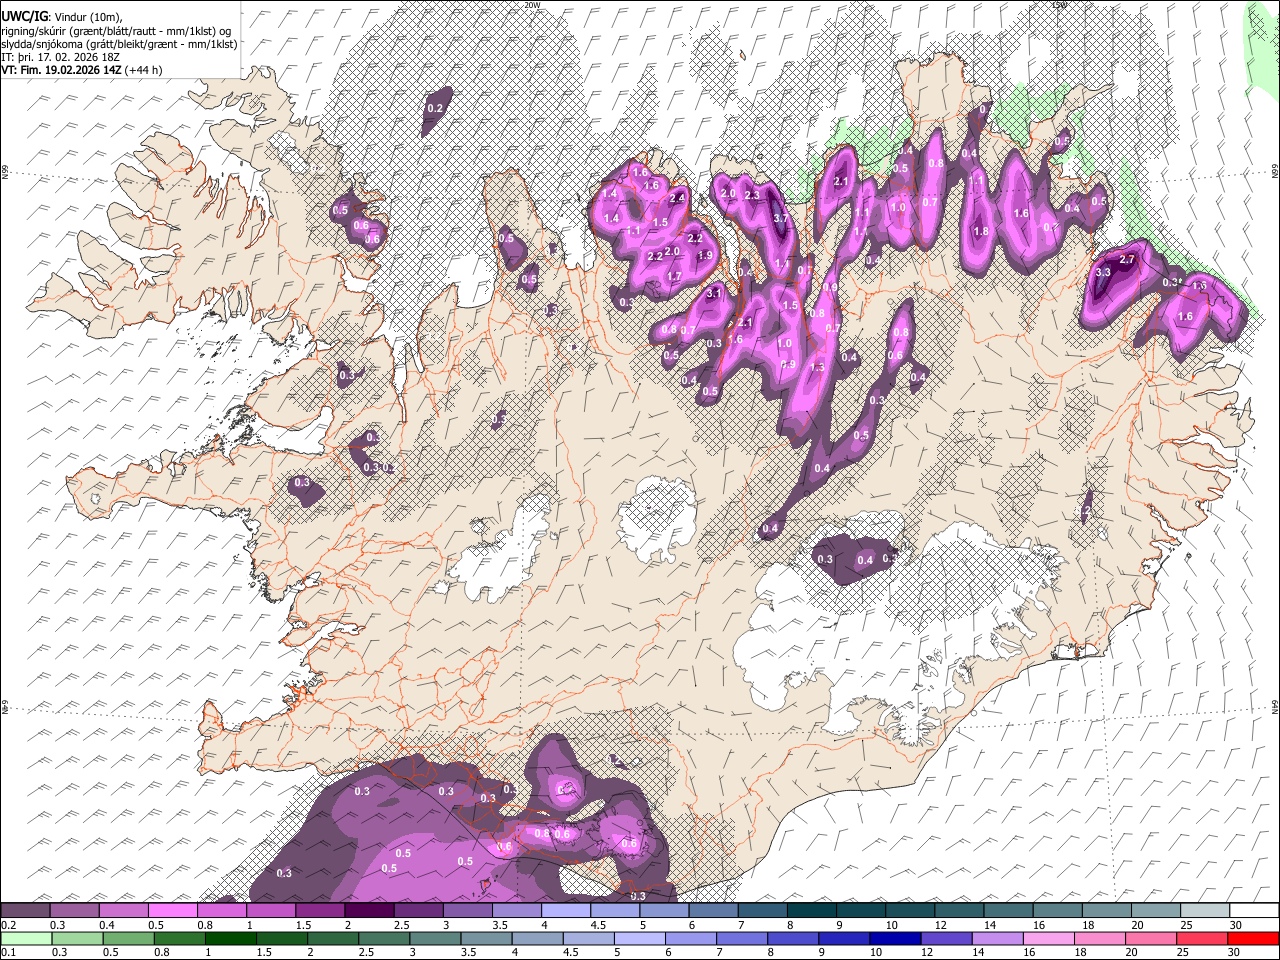
Task: Select lower rainfall legend swatch 0.1–0.3
Action: 25,938
